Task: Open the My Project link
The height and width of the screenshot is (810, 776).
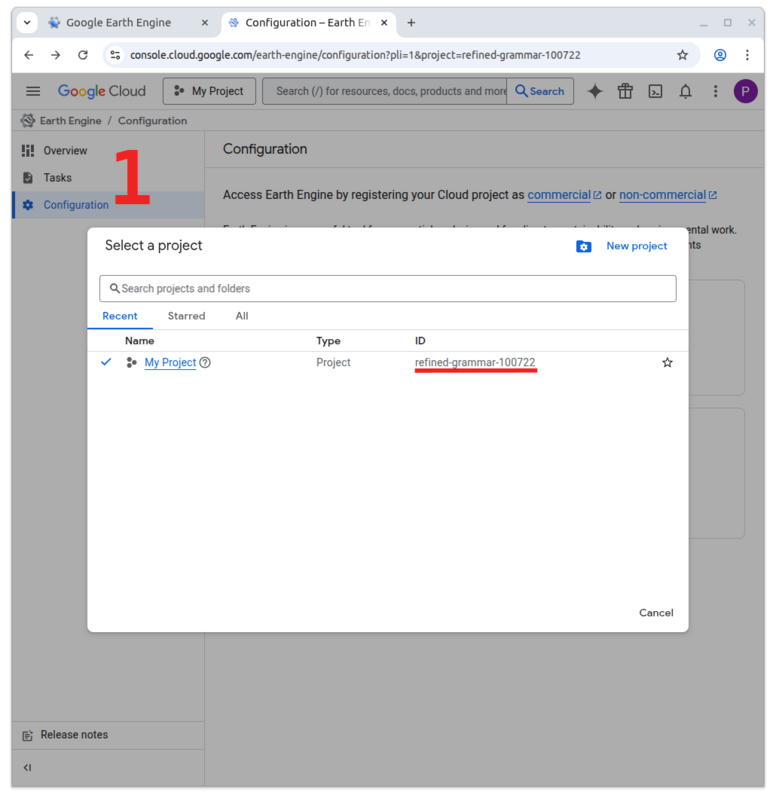Action: (170, 363)
